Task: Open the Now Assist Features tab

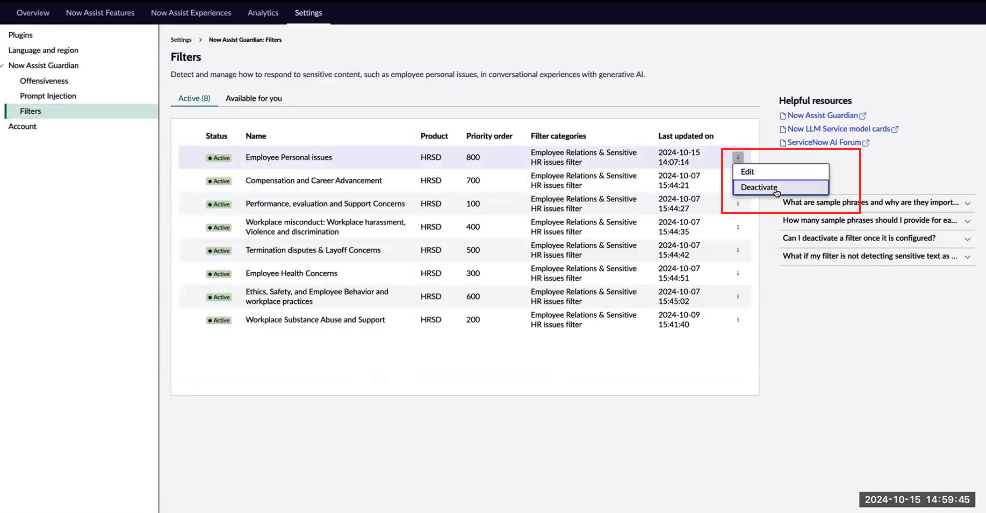Action: [x=100, y=13]
